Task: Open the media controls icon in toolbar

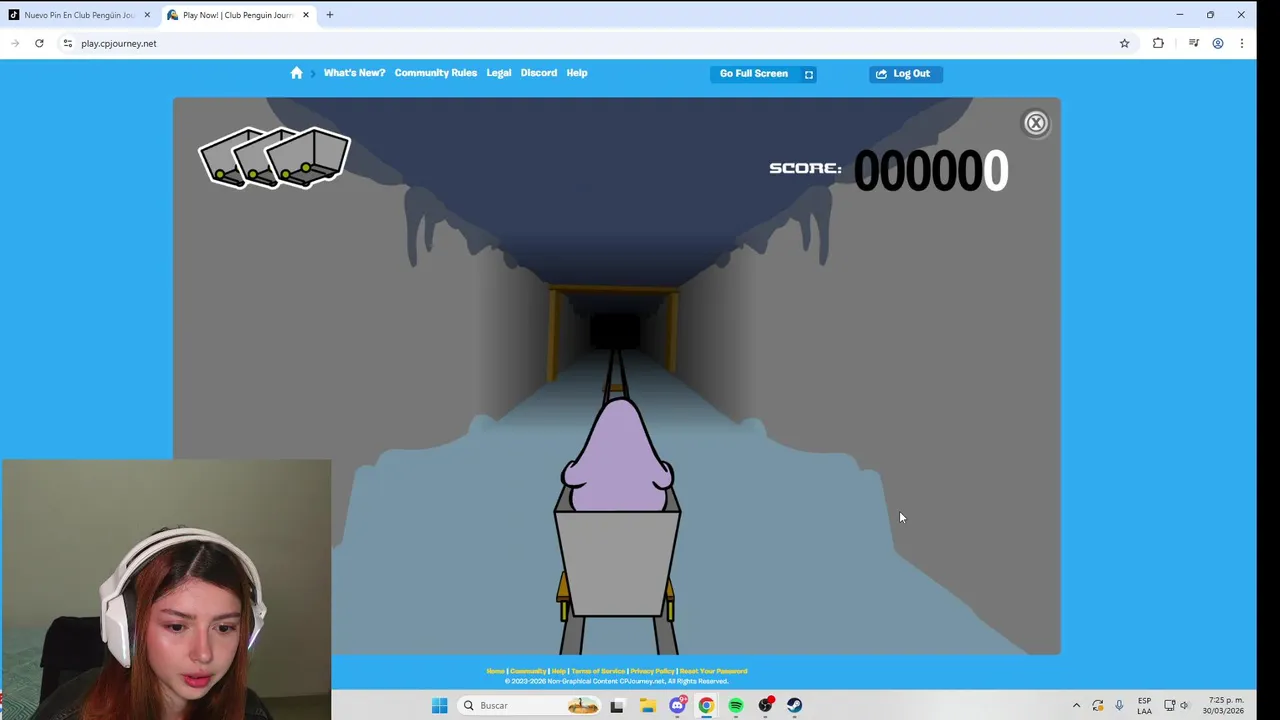Action: pyautogui.click(x=1193, y=43)
